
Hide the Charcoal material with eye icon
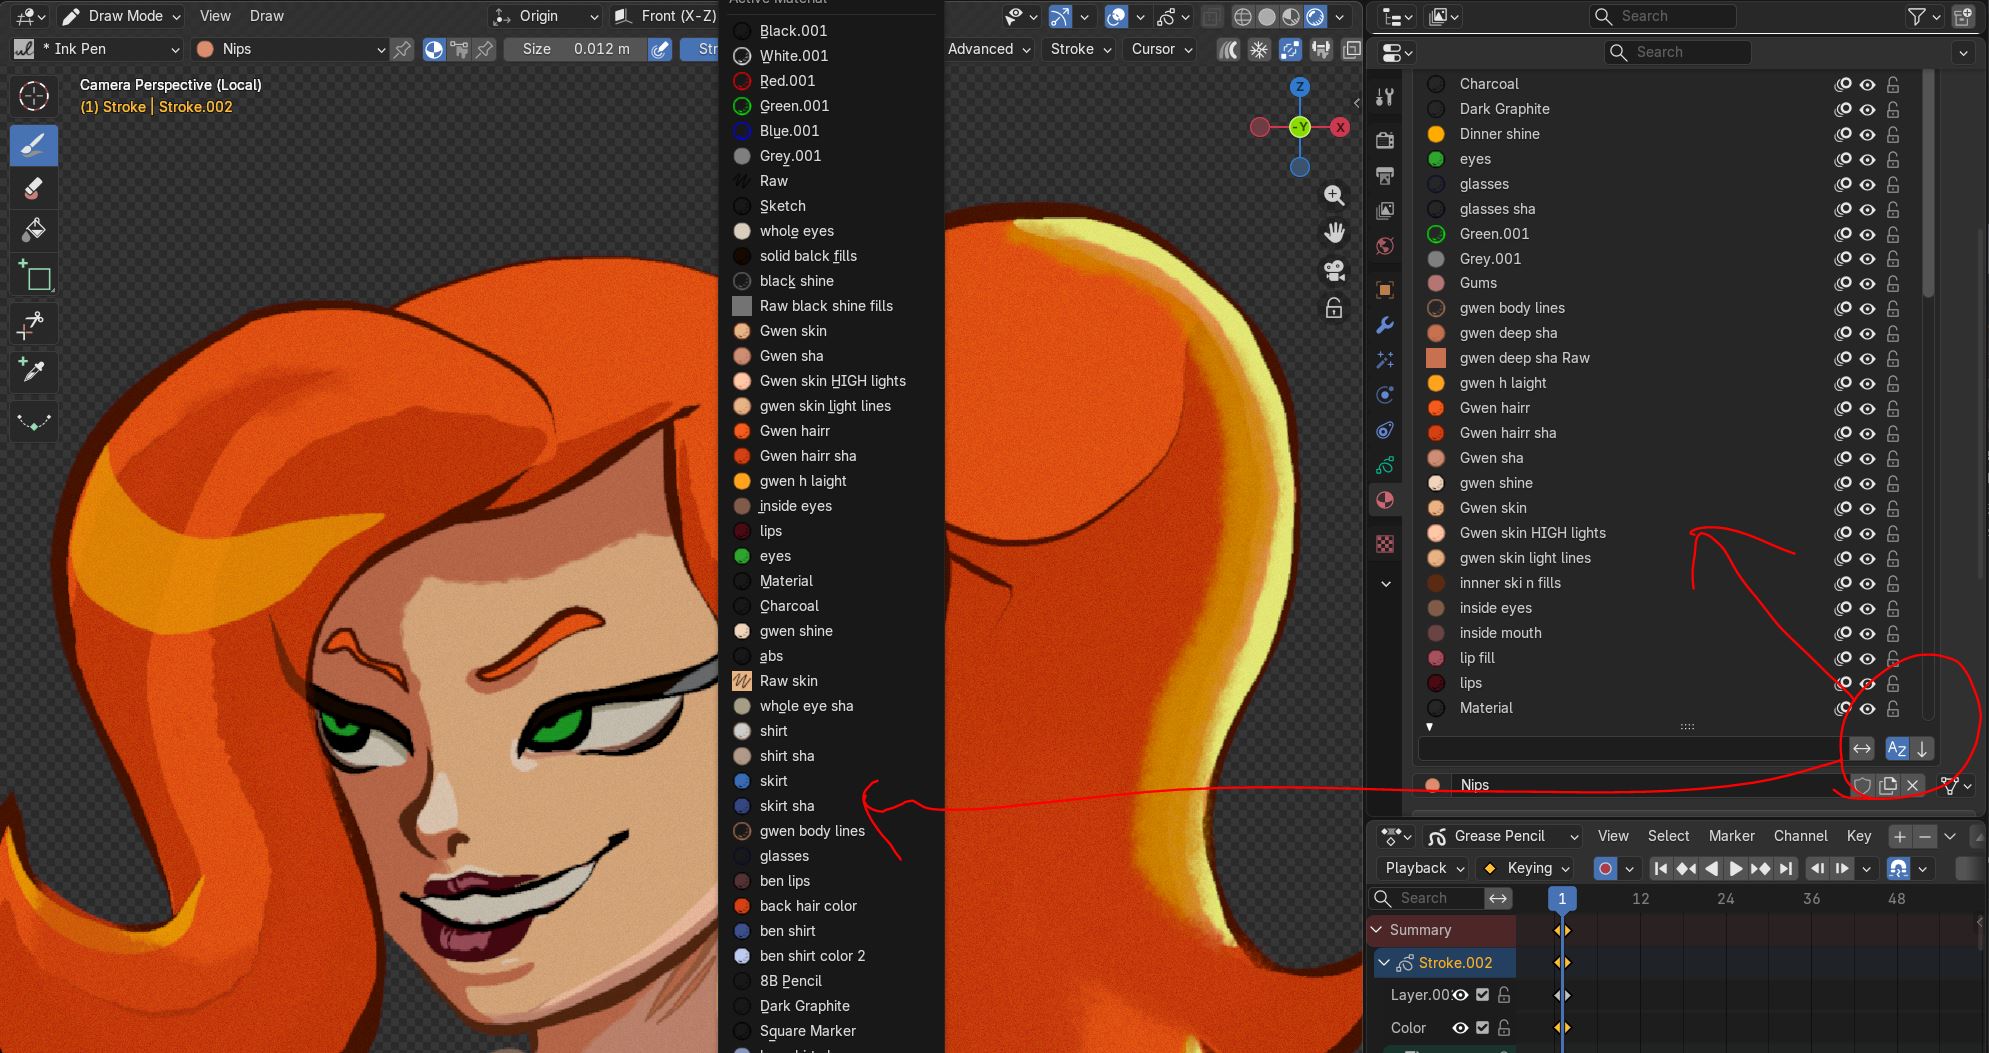coord(1867,84)
